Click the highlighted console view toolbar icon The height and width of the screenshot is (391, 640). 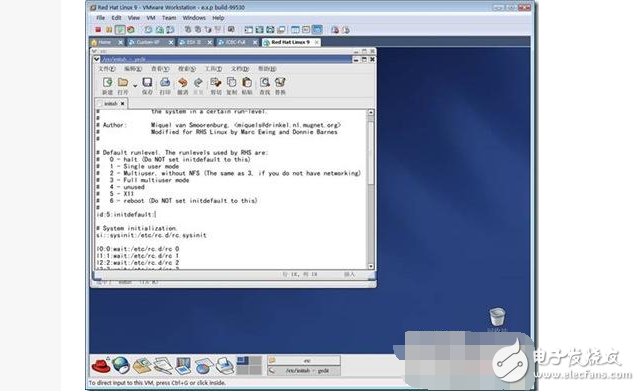click(x=317, y=30)
